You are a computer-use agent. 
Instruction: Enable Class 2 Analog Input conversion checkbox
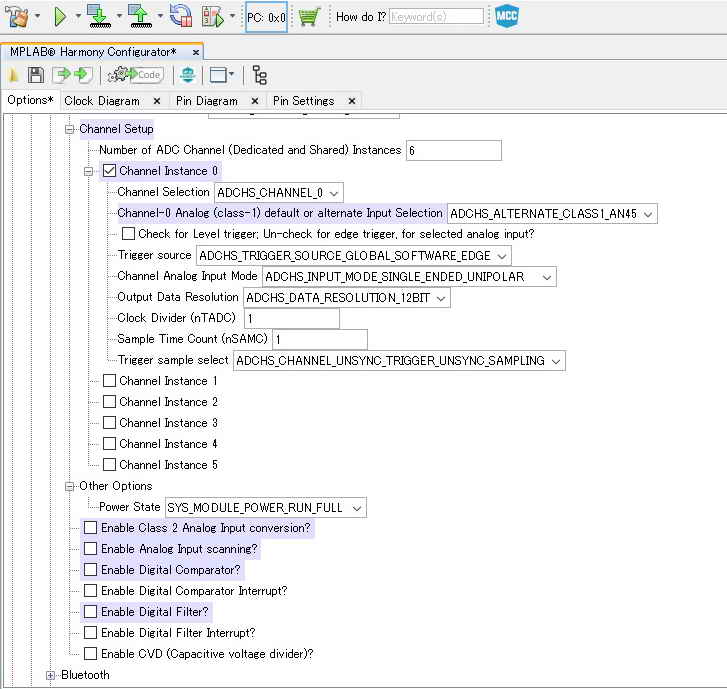[x=90, y=528]
